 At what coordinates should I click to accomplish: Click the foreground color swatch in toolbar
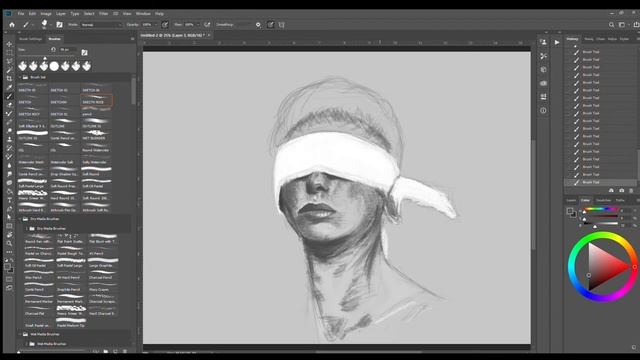tap(7, 267)
